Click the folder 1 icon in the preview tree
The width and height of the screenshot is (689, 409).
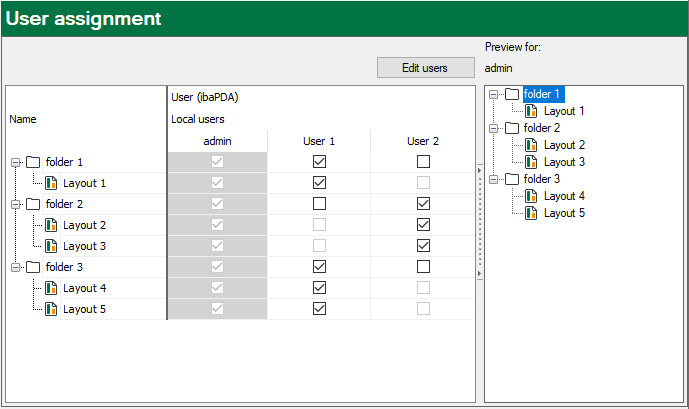tap(512, 94)
